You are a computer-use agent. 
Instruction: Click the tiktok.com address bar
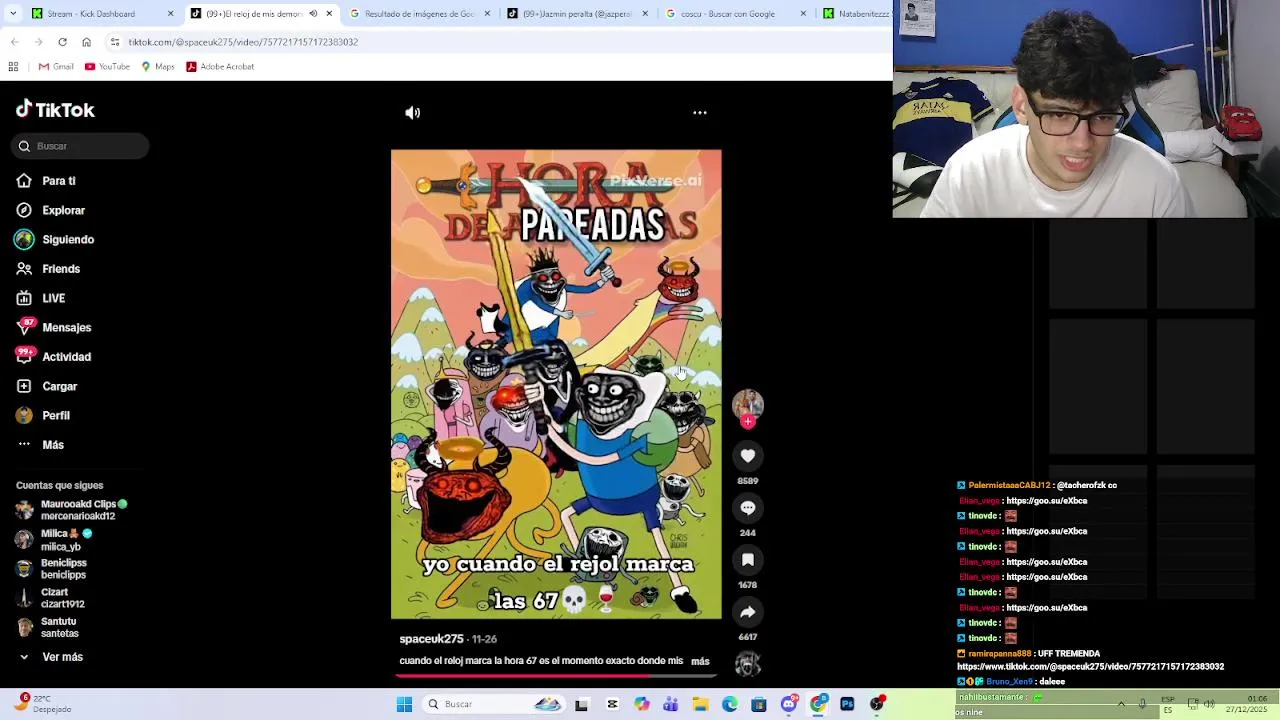497,42
